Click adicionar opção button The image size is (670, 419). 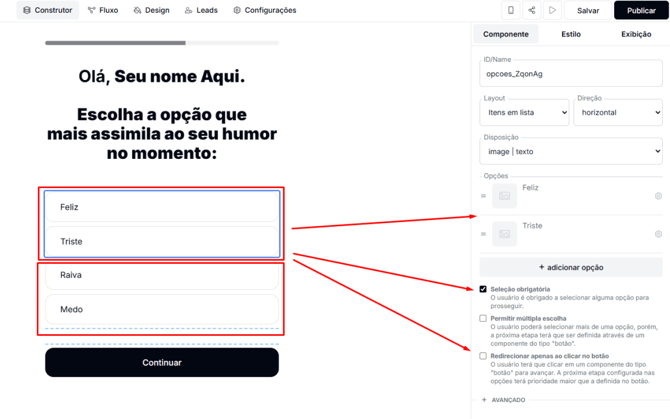pyautogui.click(x=571, y=267)
